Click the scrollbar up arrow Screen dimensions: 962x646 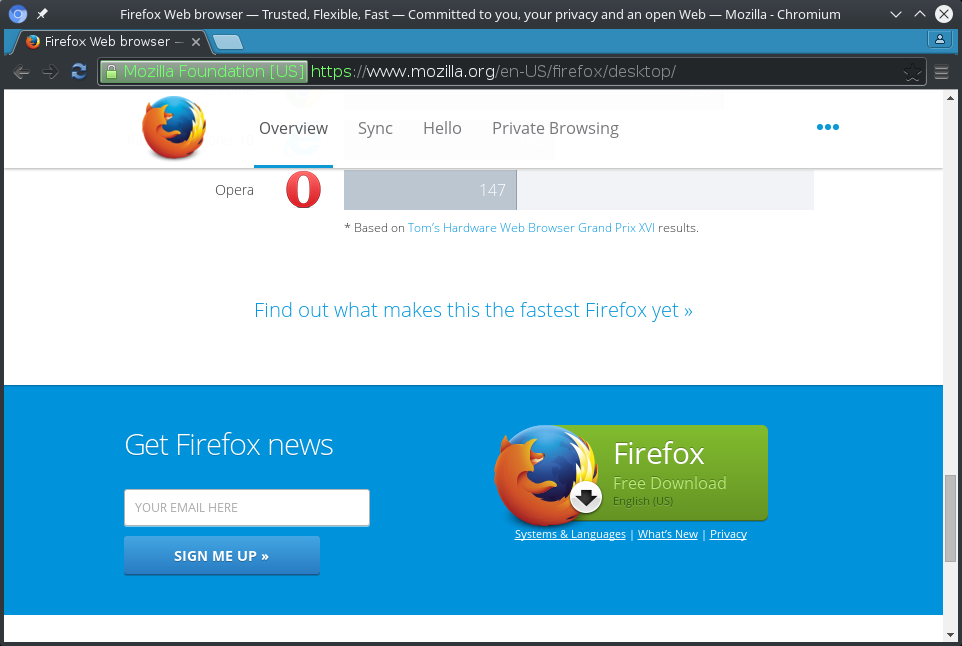click(x=950, y=98)
